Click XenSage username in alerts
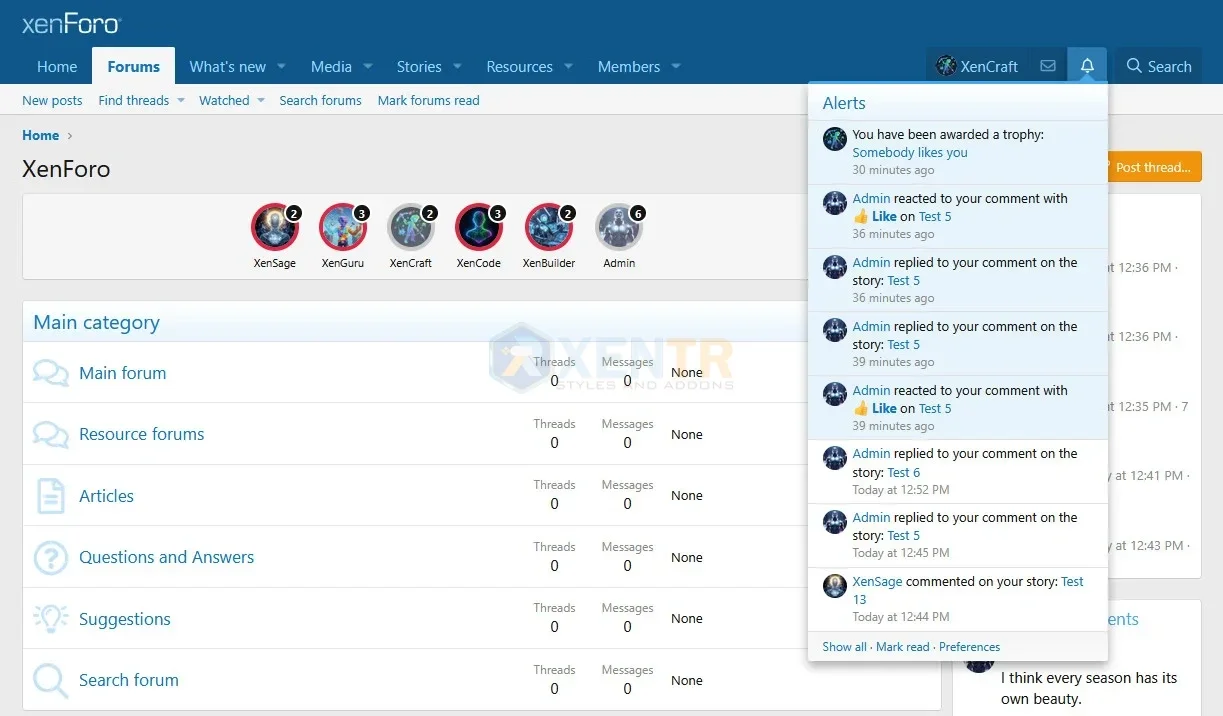This screenshot has height=716, width=1223. coord(877,582)
